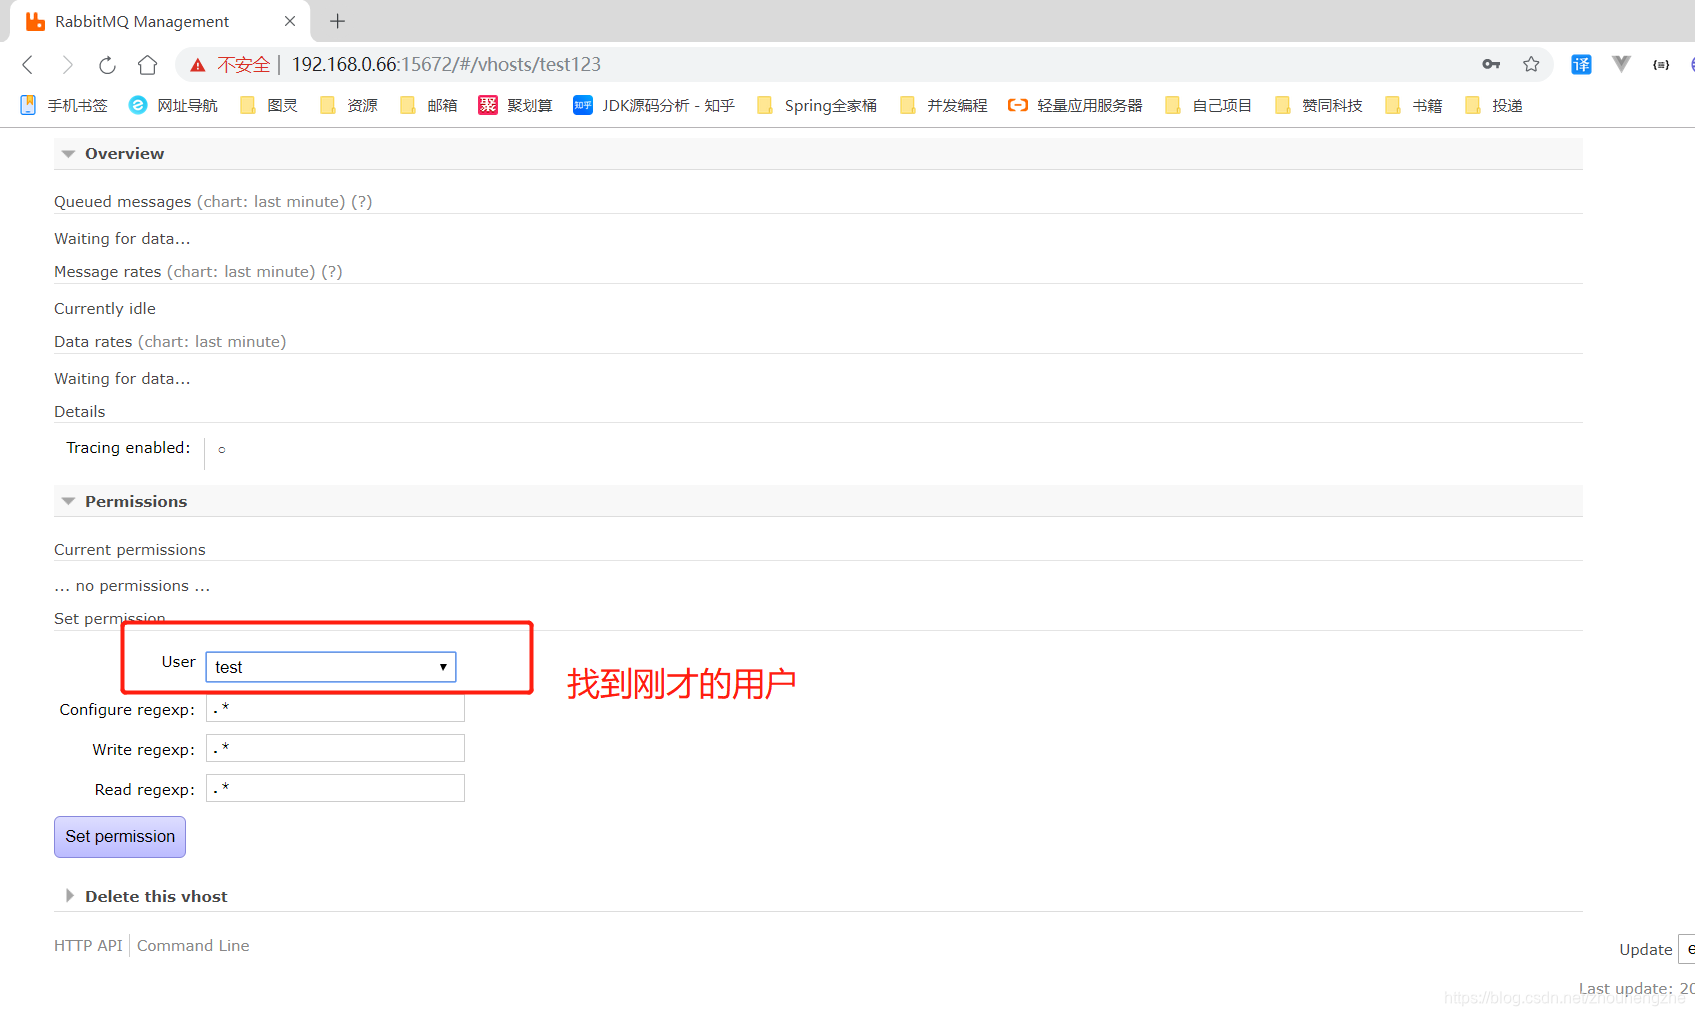Open the 轻量应用服务器 bookmark

click(1075, 105)
